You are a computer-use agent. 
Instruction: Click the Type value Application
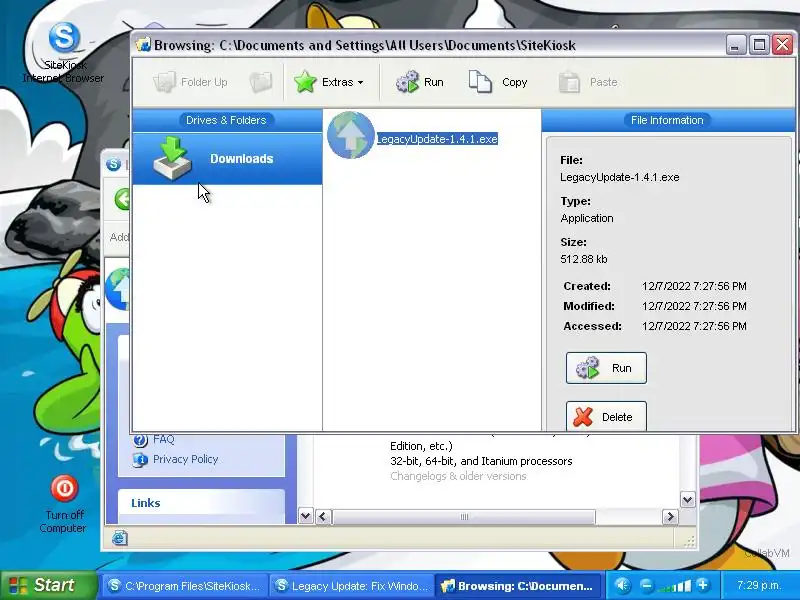pos(587,218)
